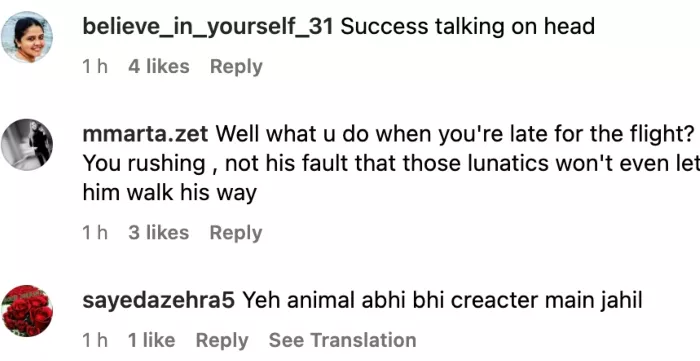Select the 1 h timestamp on sayedazehra5 comment
The width and height of the screenshot is (700, 361).
(x=95, y=340)
